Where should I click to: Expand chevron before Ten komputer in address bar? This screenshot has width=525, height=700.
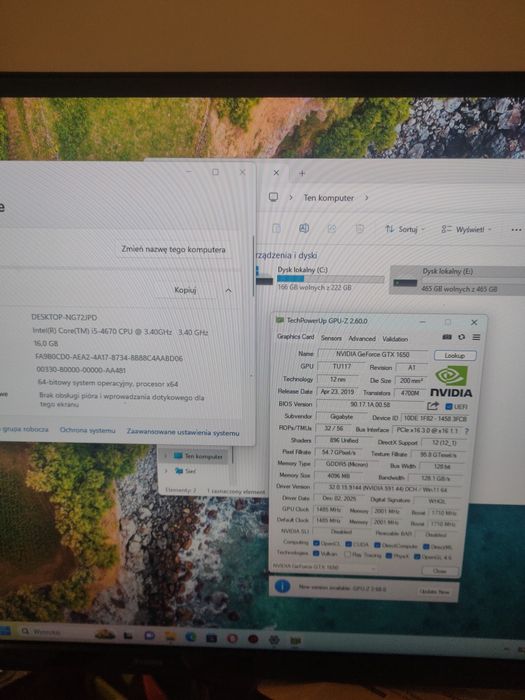click(291, 197)
